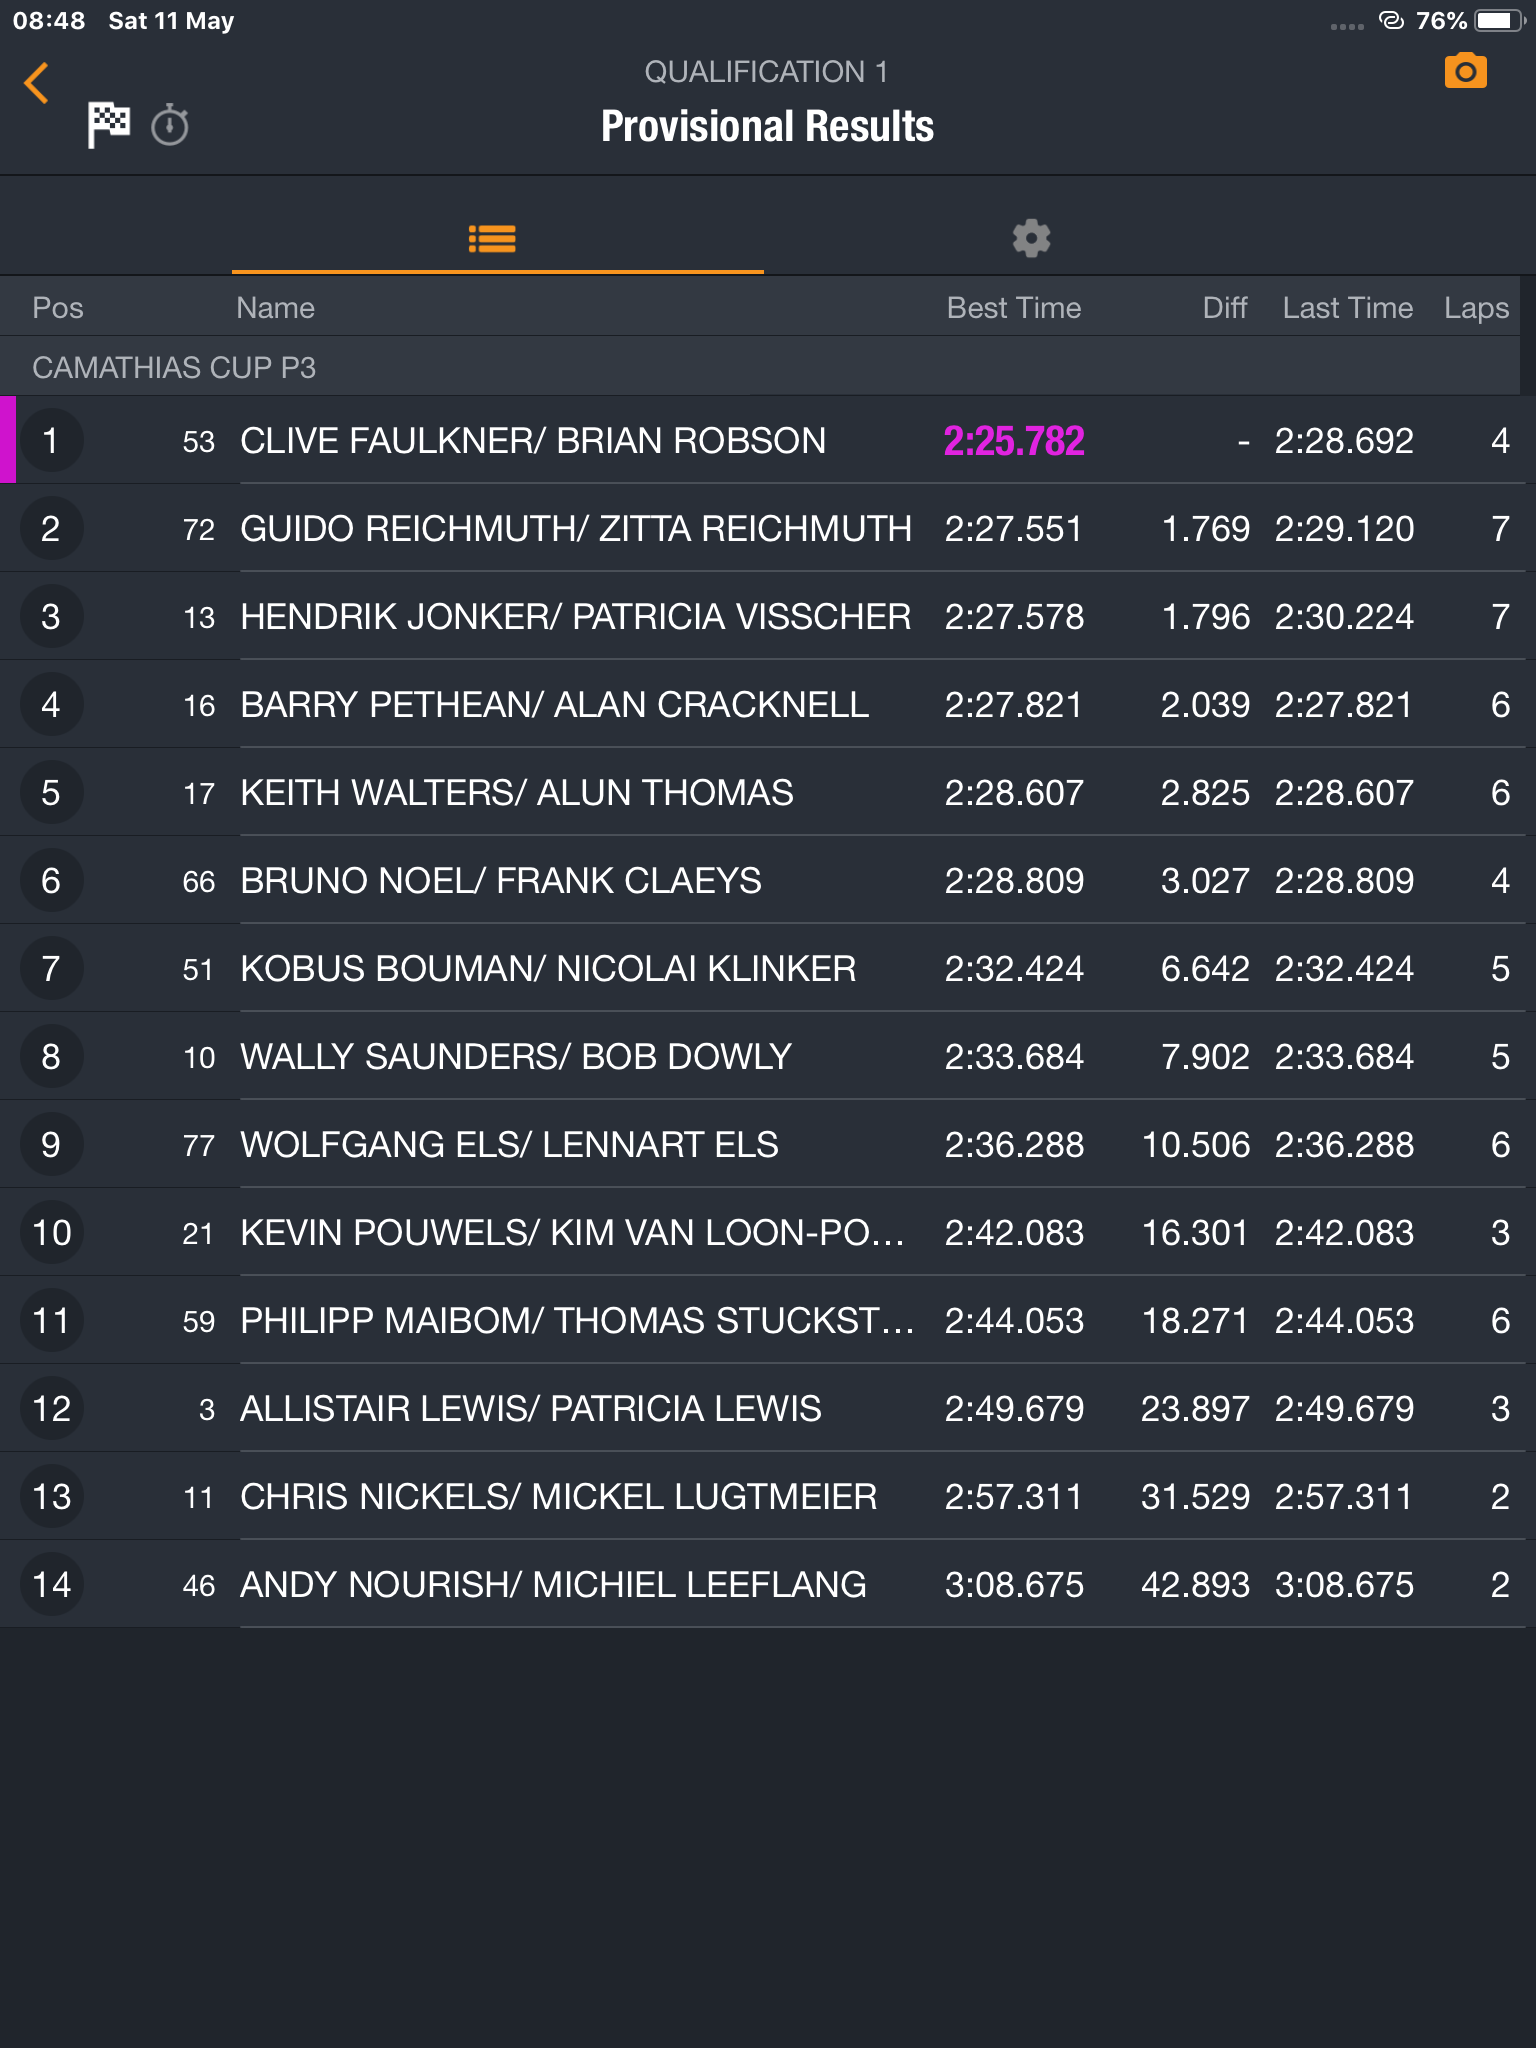Viewport: 1536px width, 2048px height.
Task: Sort by the Best Time column header
Action: (x=1014, y=308)
